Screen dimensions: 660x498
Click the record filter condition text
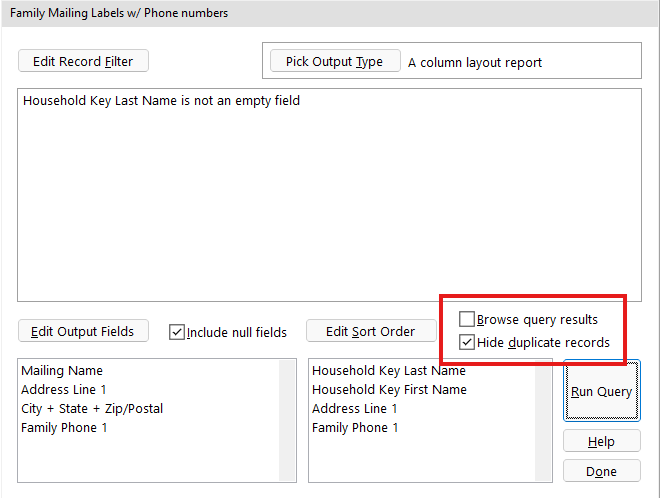click(x=161, y=101)
